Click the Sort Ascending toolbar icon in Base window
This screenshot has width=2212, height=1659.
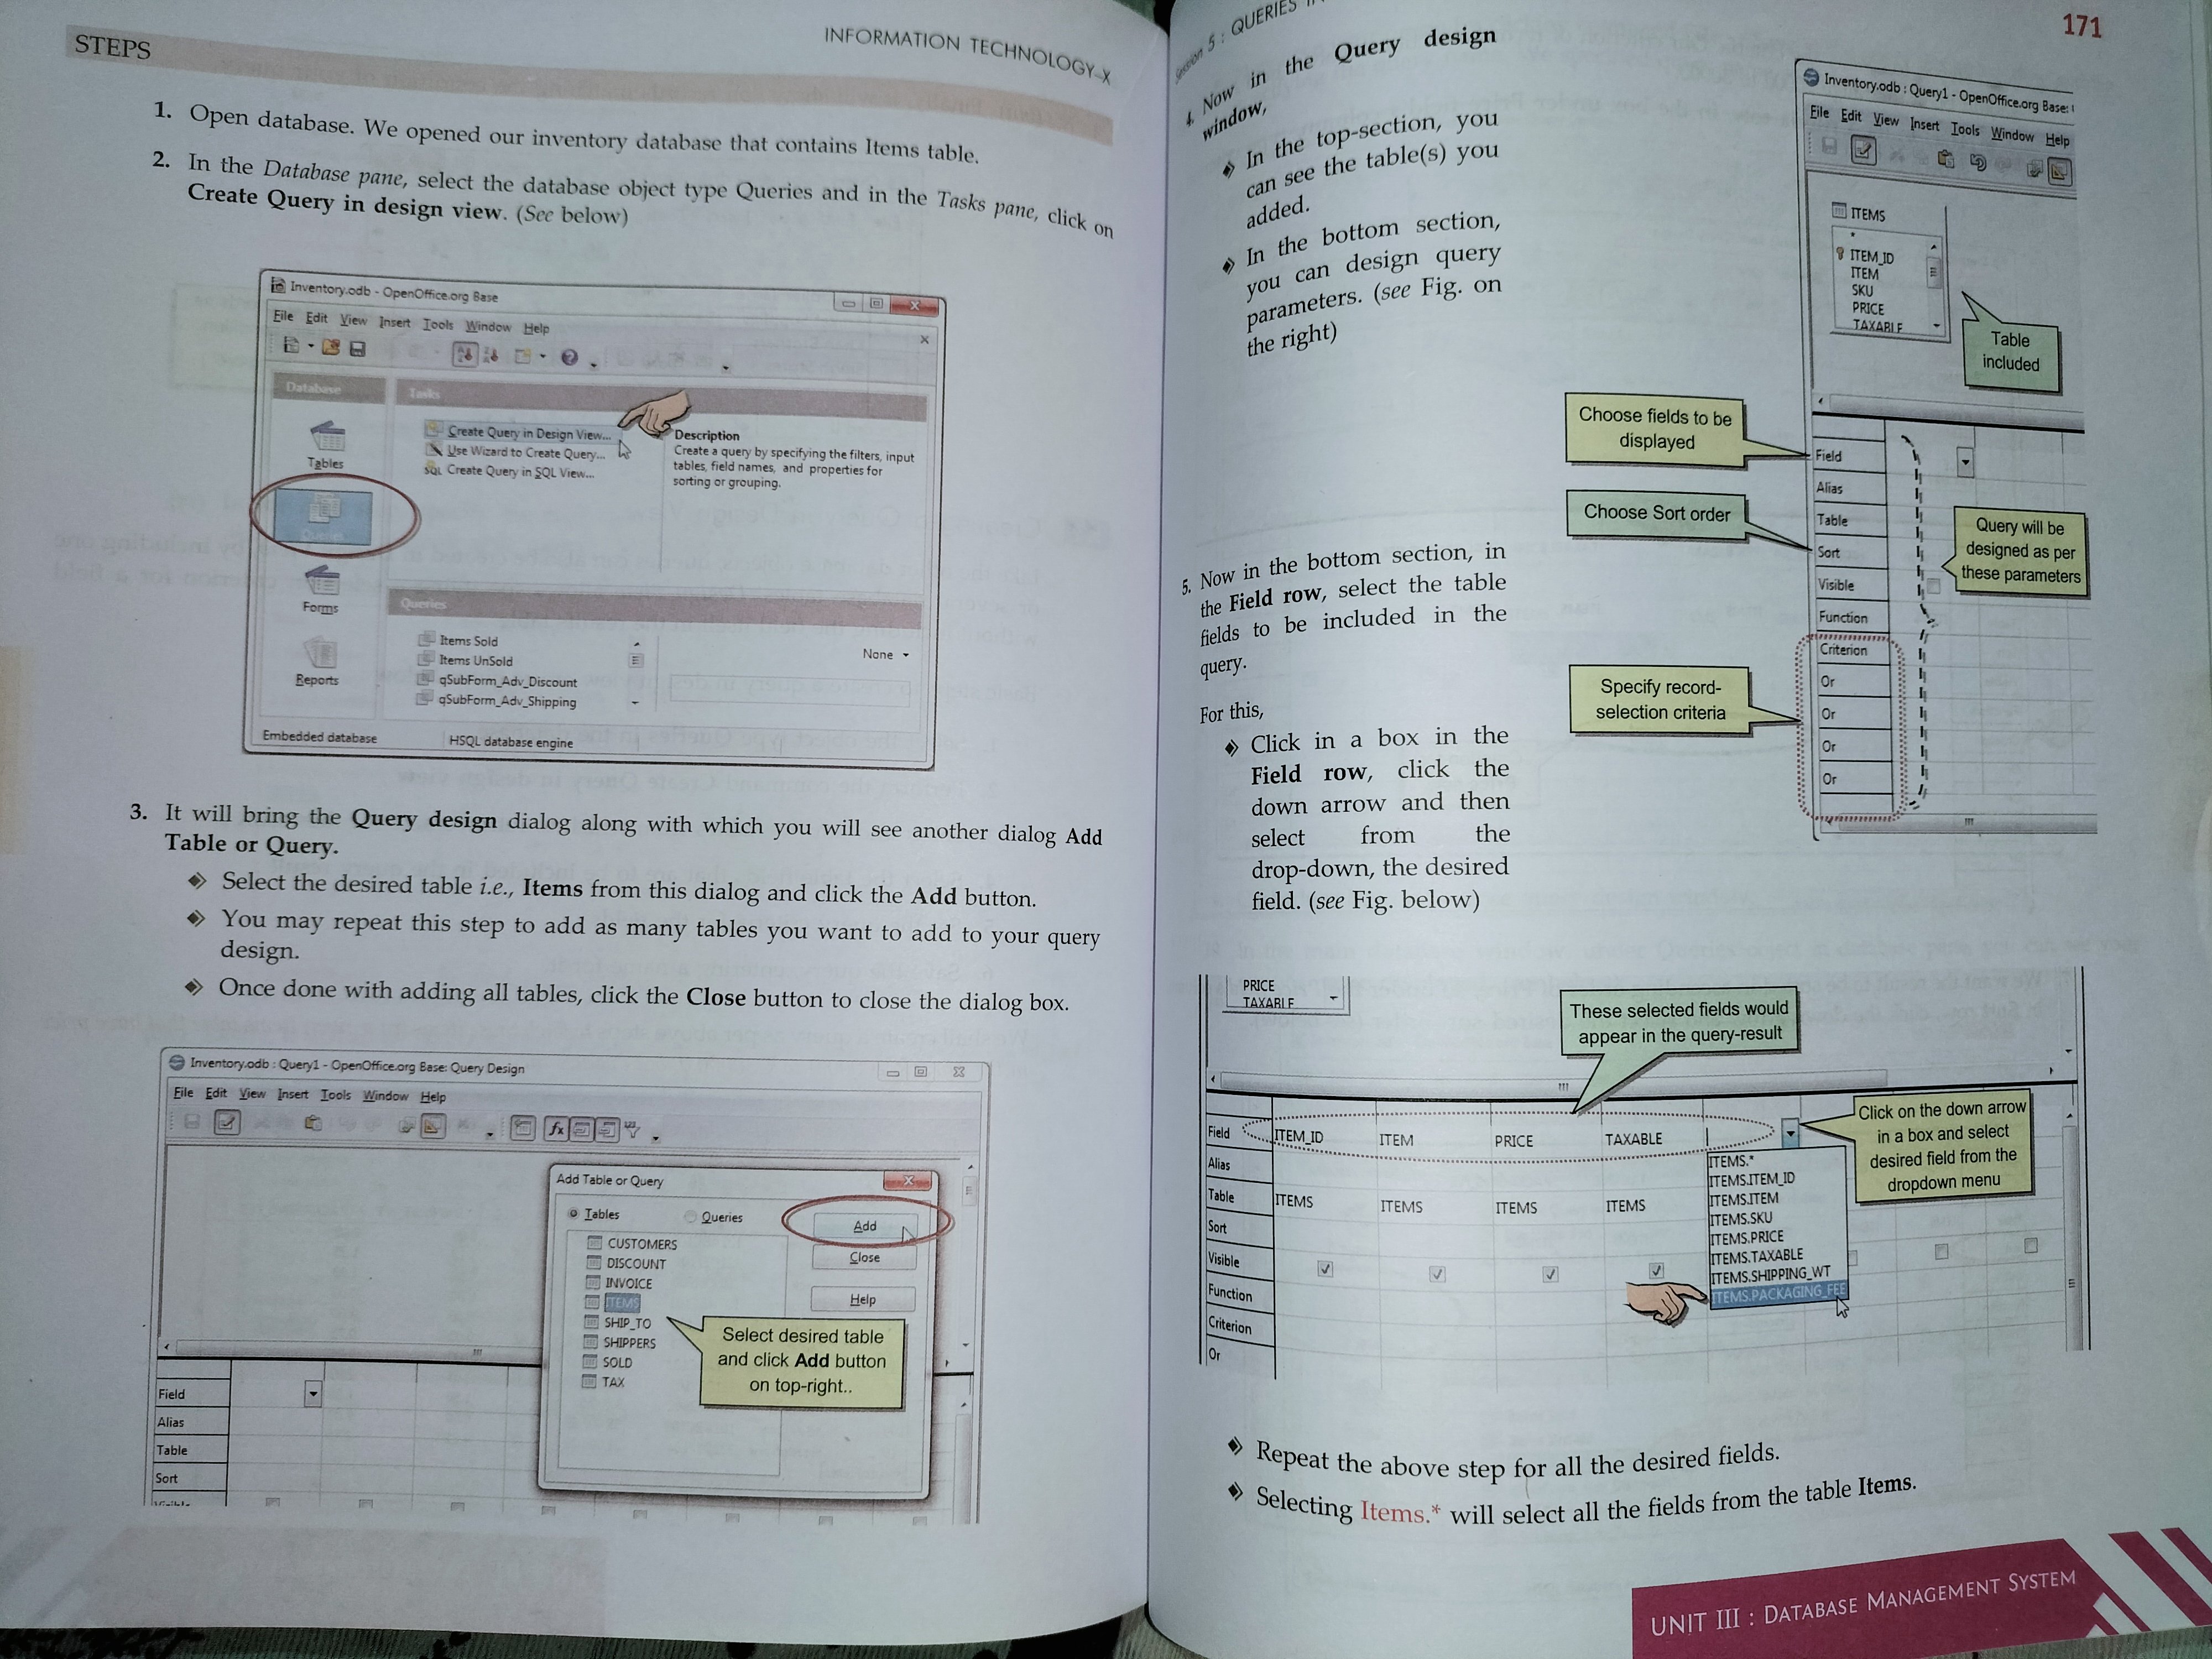click(x=465, y=354)
